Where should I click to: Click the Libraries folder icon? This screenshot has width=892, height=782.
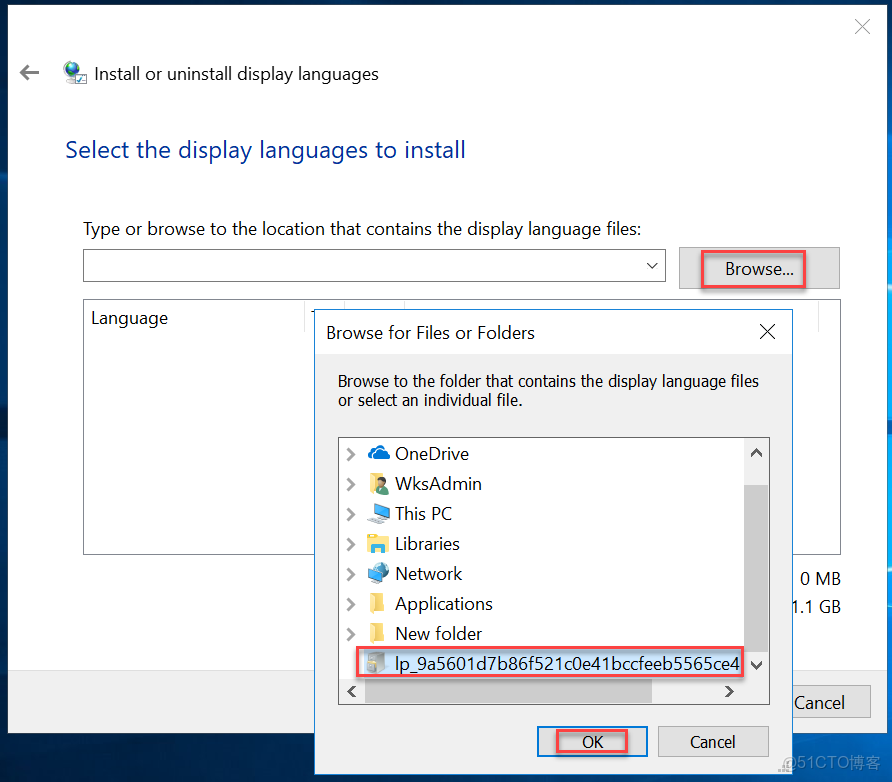(x=378, y=544)
